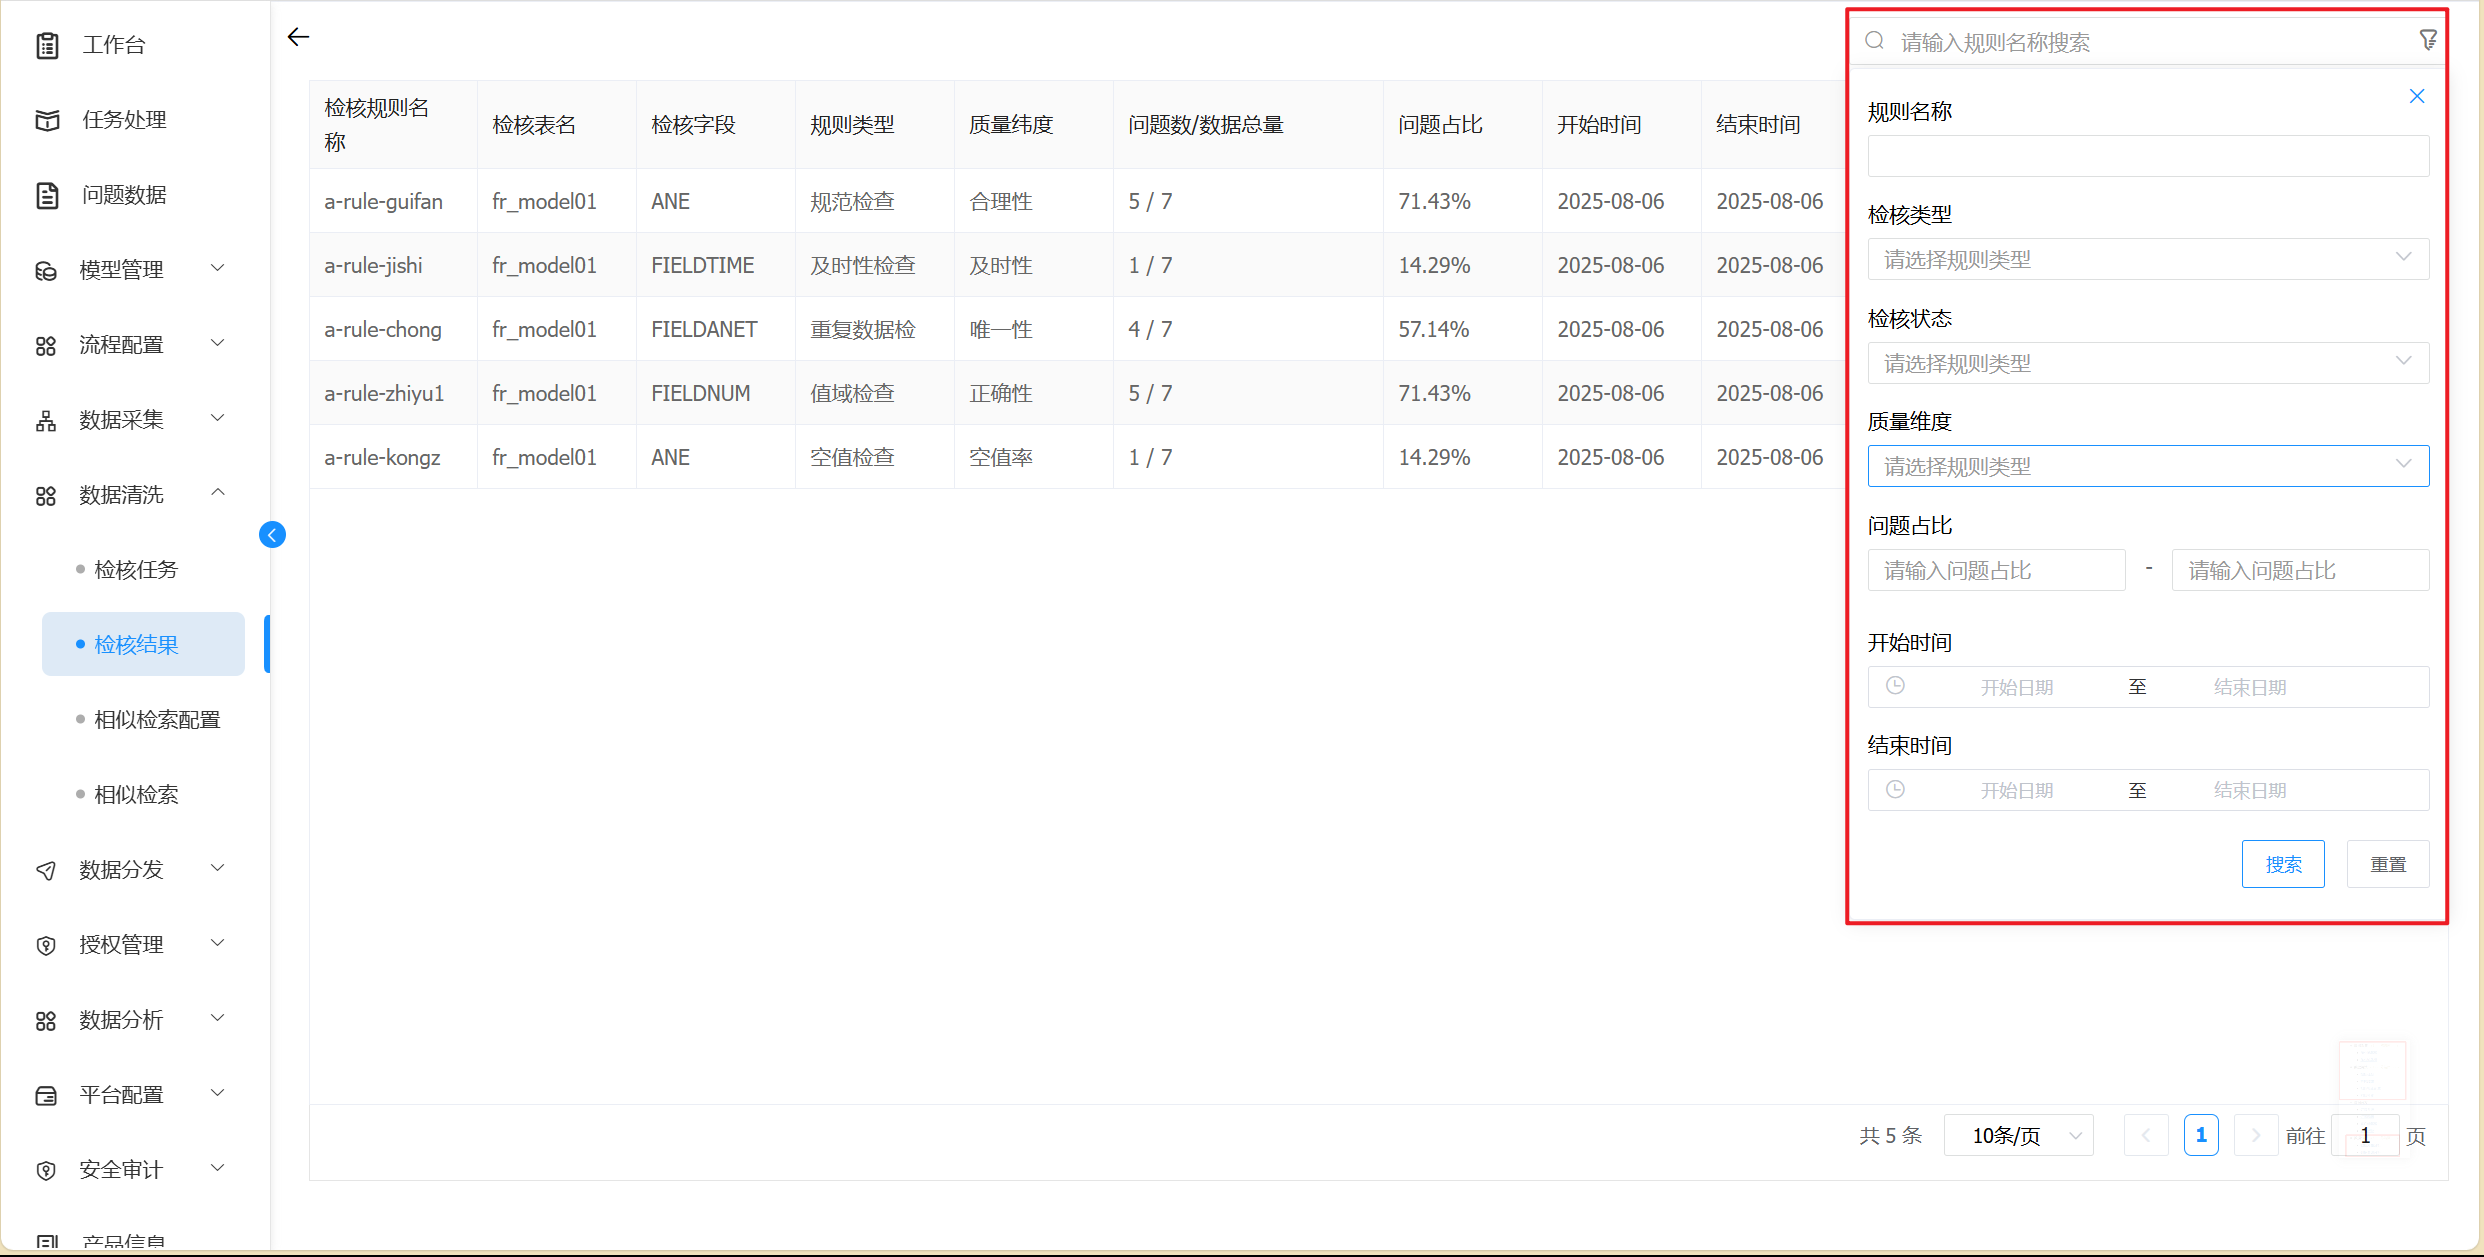Click the search magnifier icon
2484x1257 pixels.
click(1875, 41)
